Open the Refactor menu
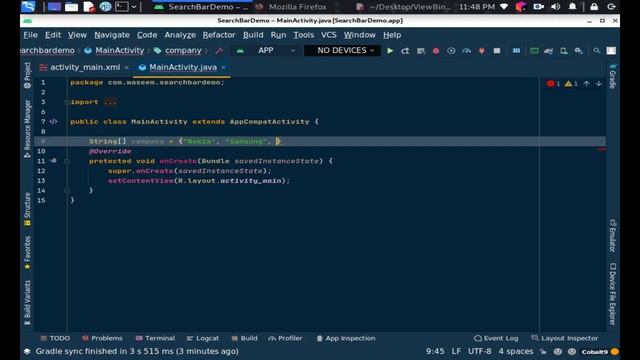Screen dimensions: 640x360 click(219, 35)
